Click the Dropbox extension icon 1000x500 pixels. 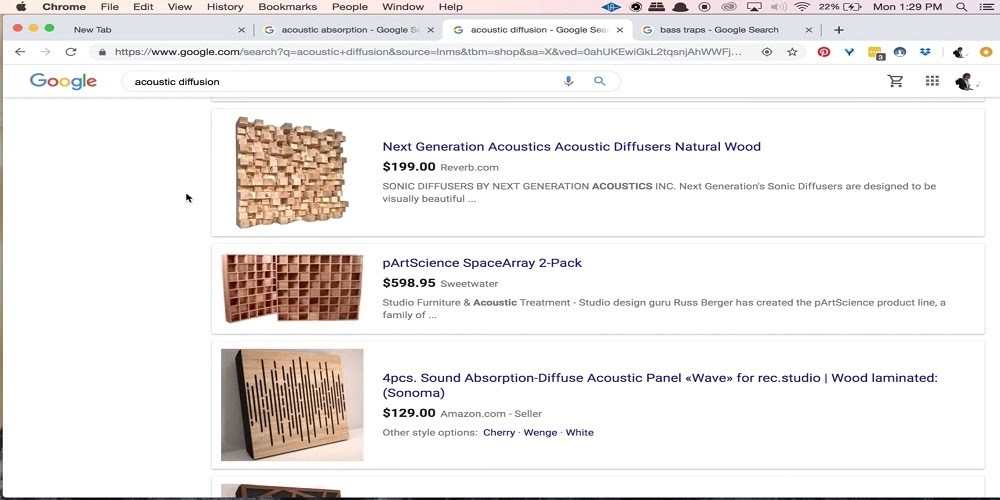coord(925,52)
